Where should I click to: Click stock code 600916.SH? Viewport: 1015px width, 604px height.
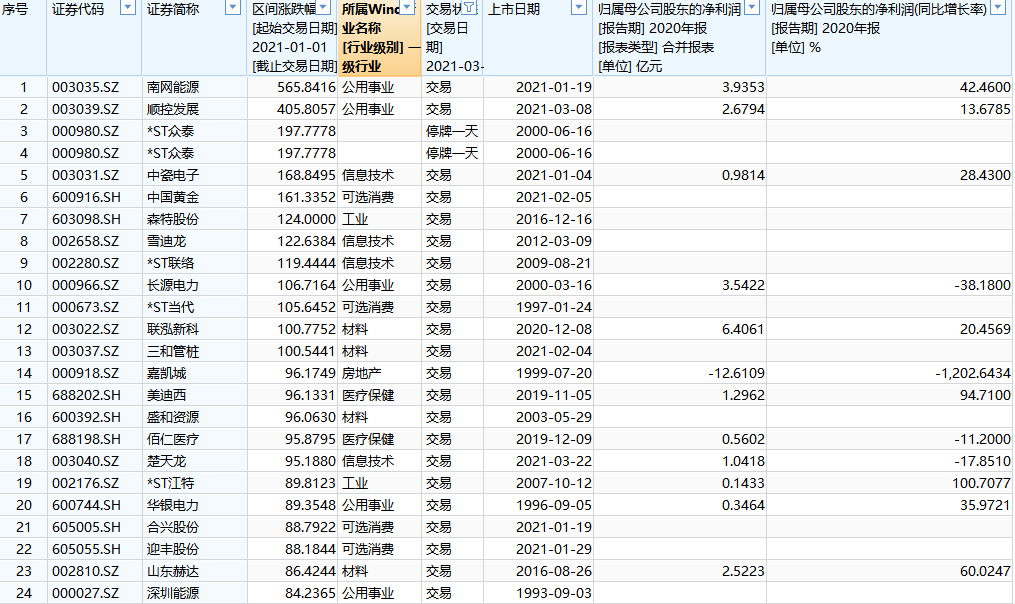pos(86,197)
